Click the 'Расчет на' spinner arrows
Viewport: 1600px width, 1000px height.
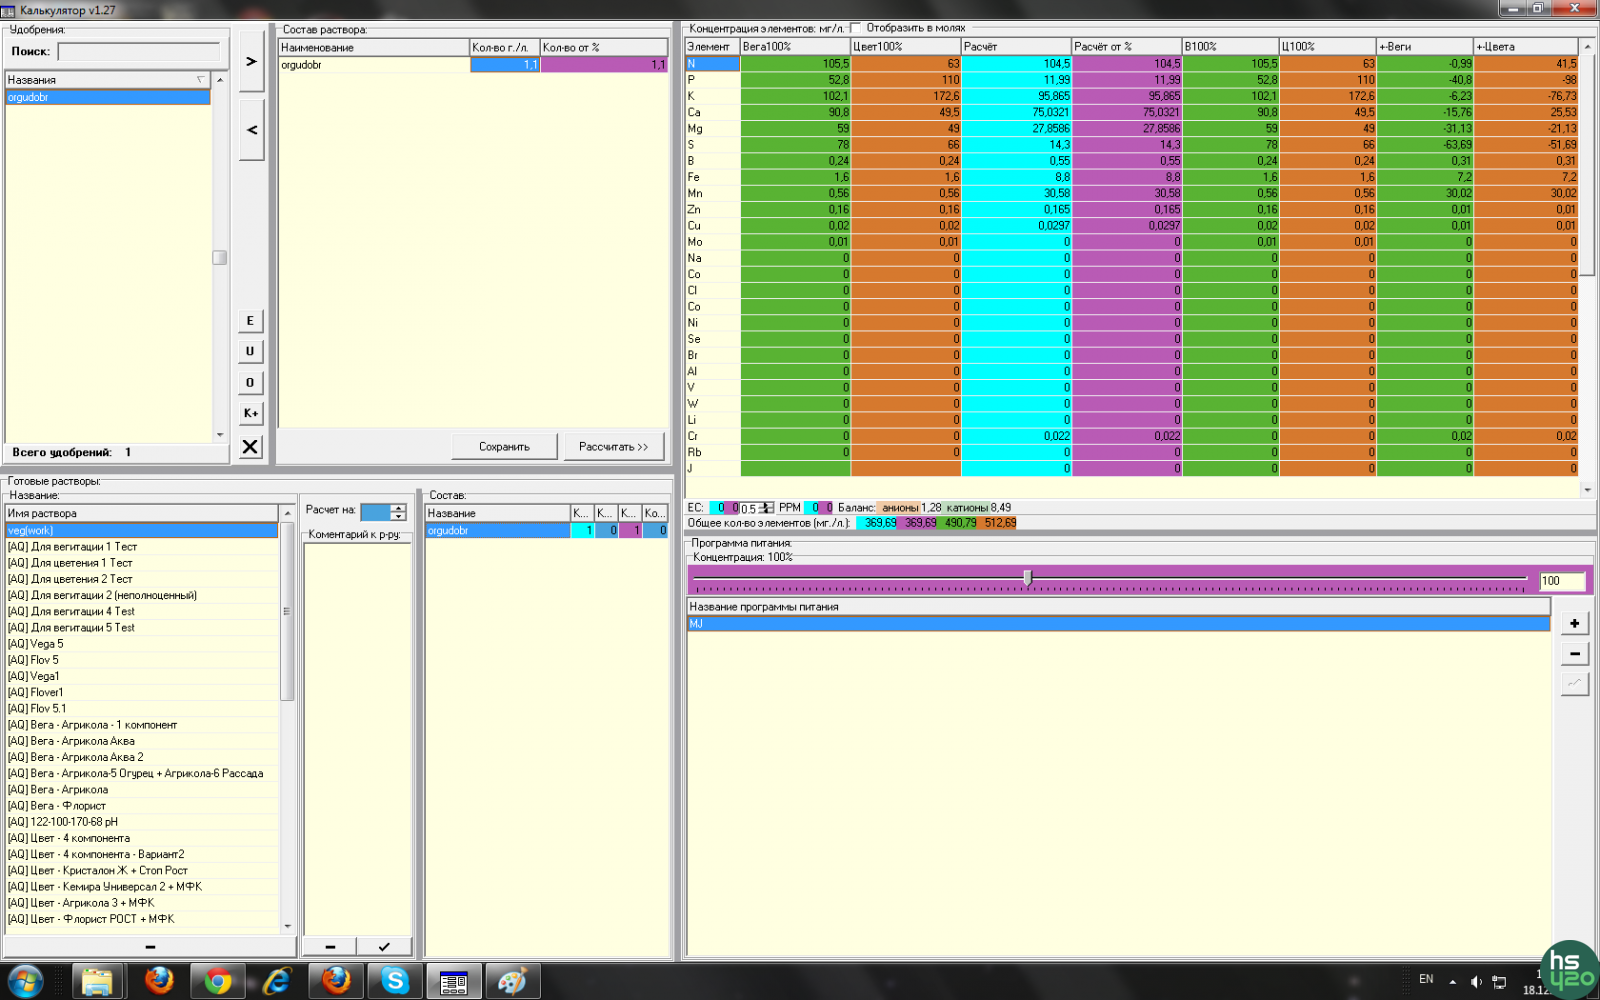(x=398, y=512)
